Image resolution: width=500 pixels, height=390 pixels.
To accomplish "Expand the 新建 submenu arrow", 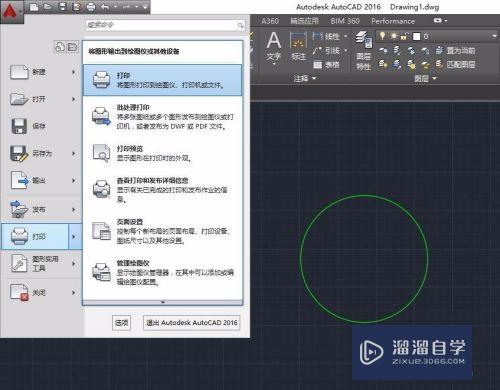I will point(74,72).
